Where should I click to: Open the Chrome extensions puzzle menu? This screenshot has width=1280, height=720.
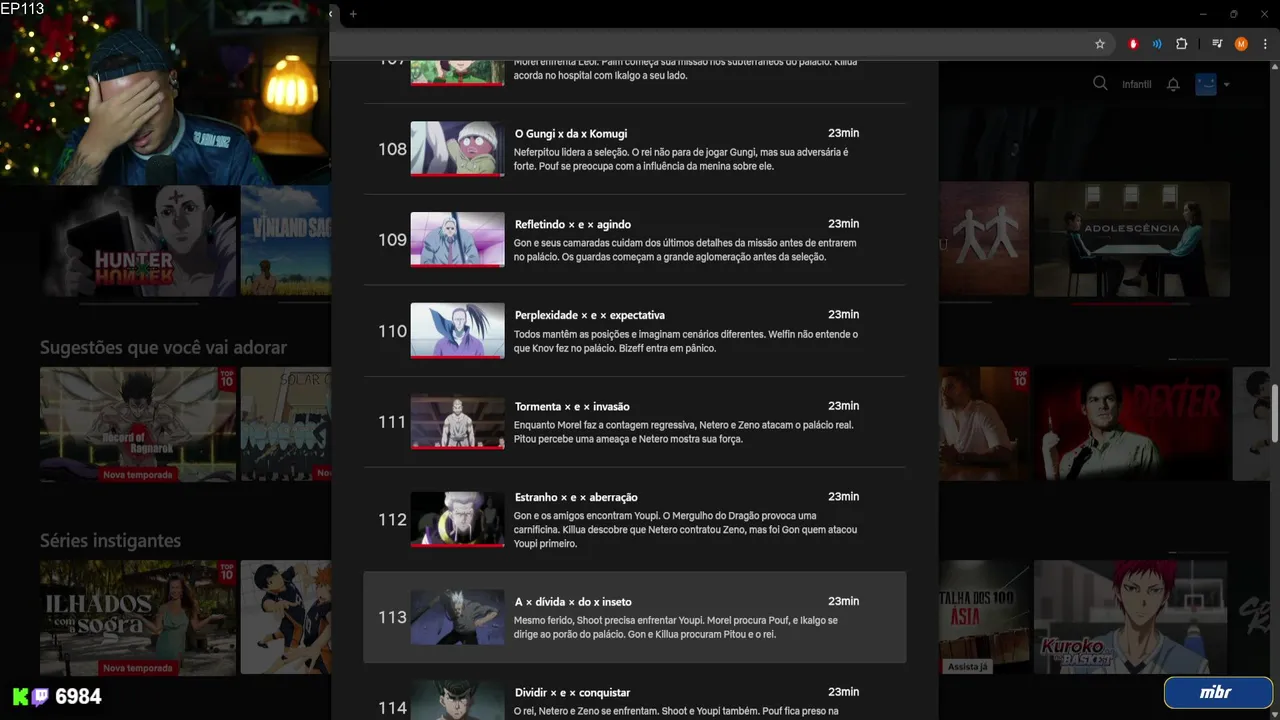click(1182, 44)
